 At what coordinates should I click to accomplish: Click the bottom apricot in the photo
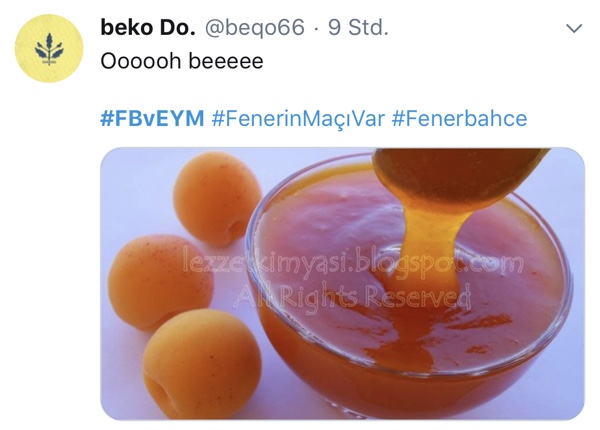pyautogui.click(x=202, y=363)
